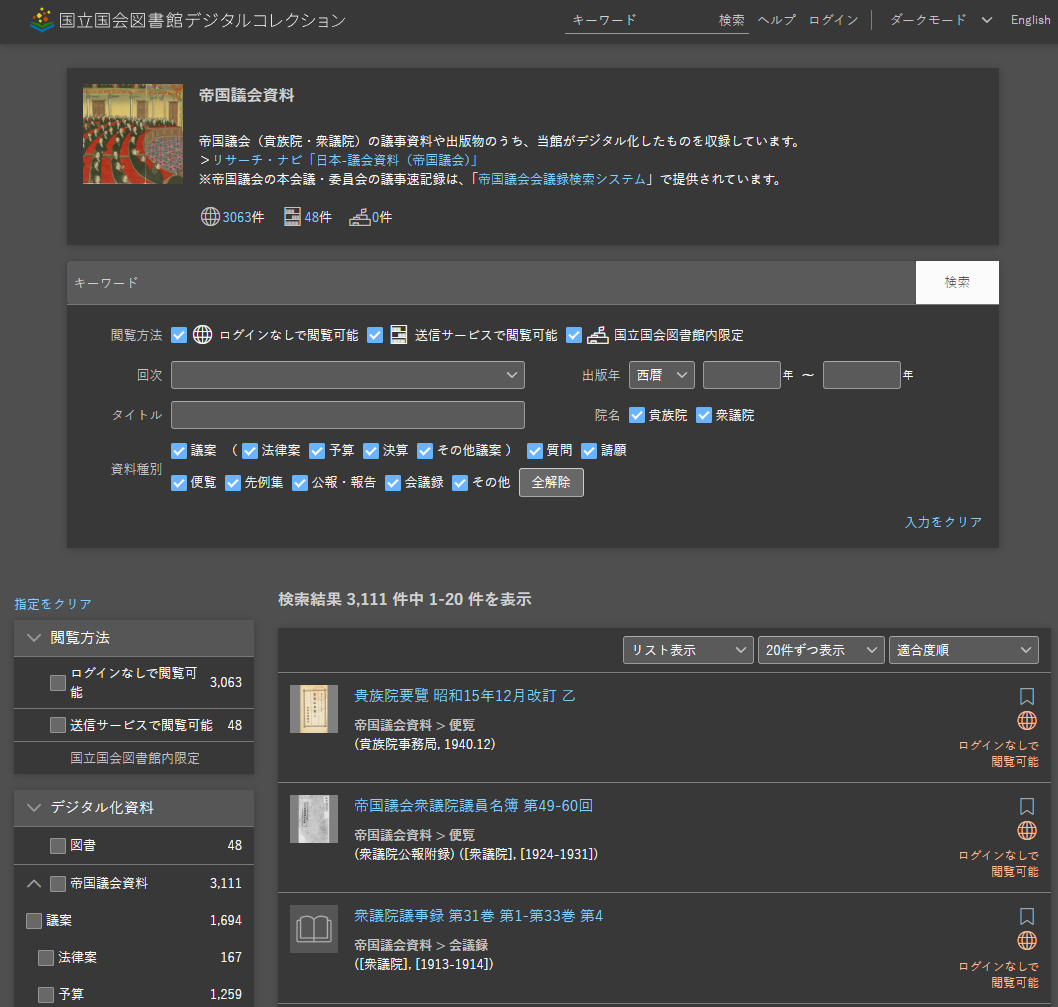
Task: Click bookmark icon for 衆議院議事録 第31巻
Action: [1026, 916]
